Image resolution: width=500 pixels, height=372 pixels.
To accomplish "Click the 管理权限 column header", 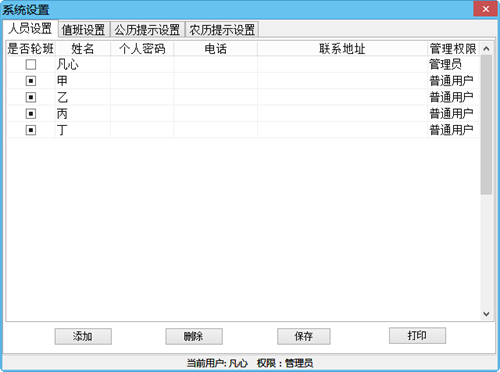I will pos(453,49).
